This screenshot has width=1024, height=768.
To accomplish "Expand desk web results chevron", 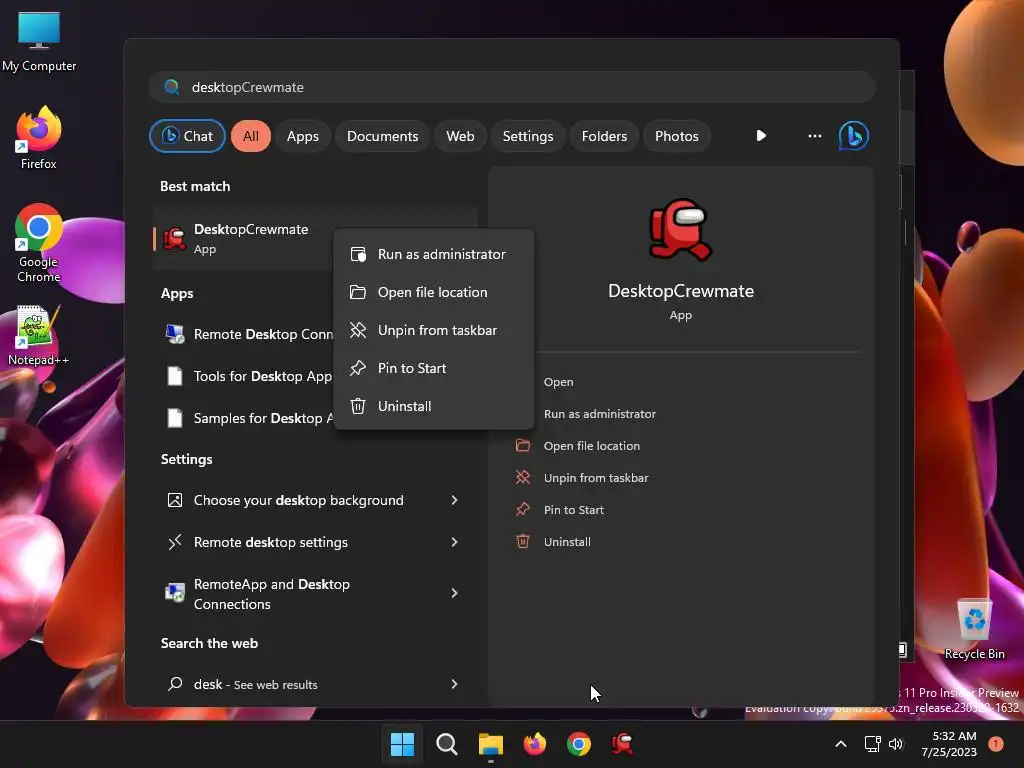I will [455, 684].
